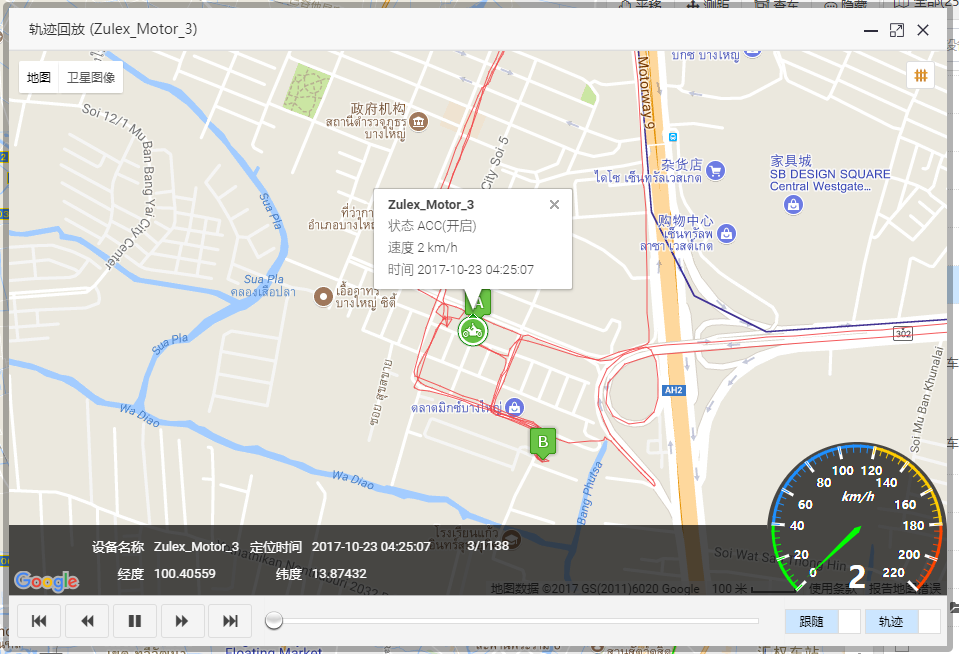Pause the track playback
The height and width of the screenshot is (654, 959).
click(135, 621)
